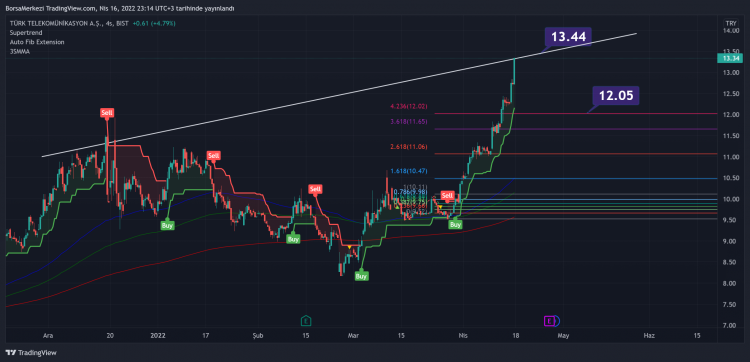Open the purple E event marker
The height and width of the screenshot is (362, 750).
[x=550, y=321]
